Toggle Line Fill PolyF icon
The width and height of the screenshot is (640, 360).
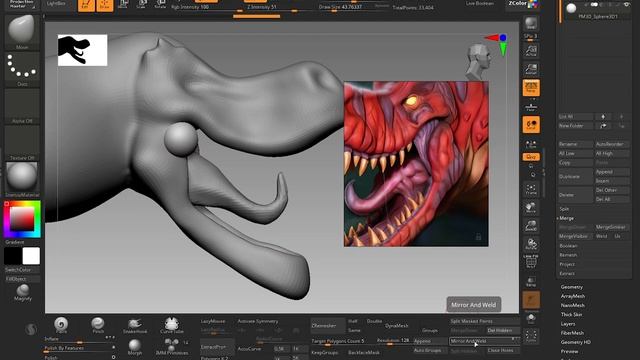click(531, 261)
